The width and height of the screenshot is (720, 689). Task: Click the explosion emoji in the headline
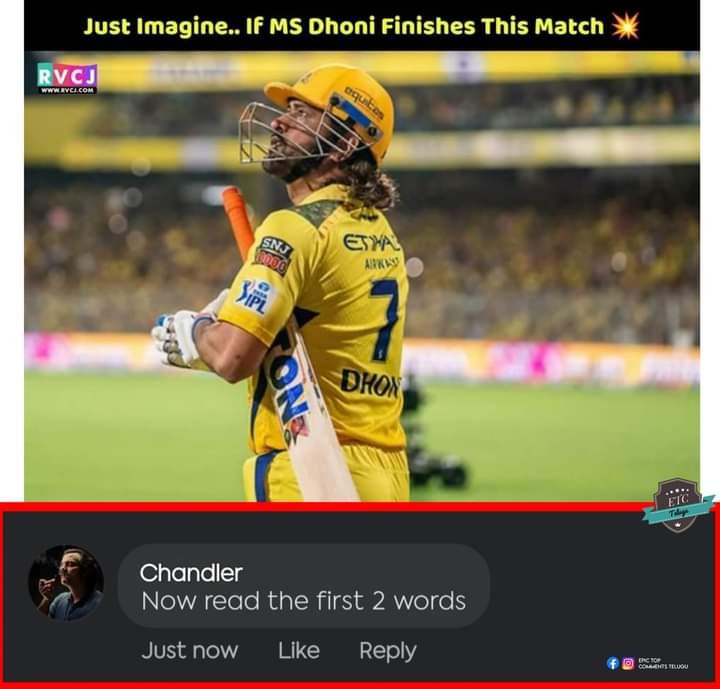coord(625,26)
